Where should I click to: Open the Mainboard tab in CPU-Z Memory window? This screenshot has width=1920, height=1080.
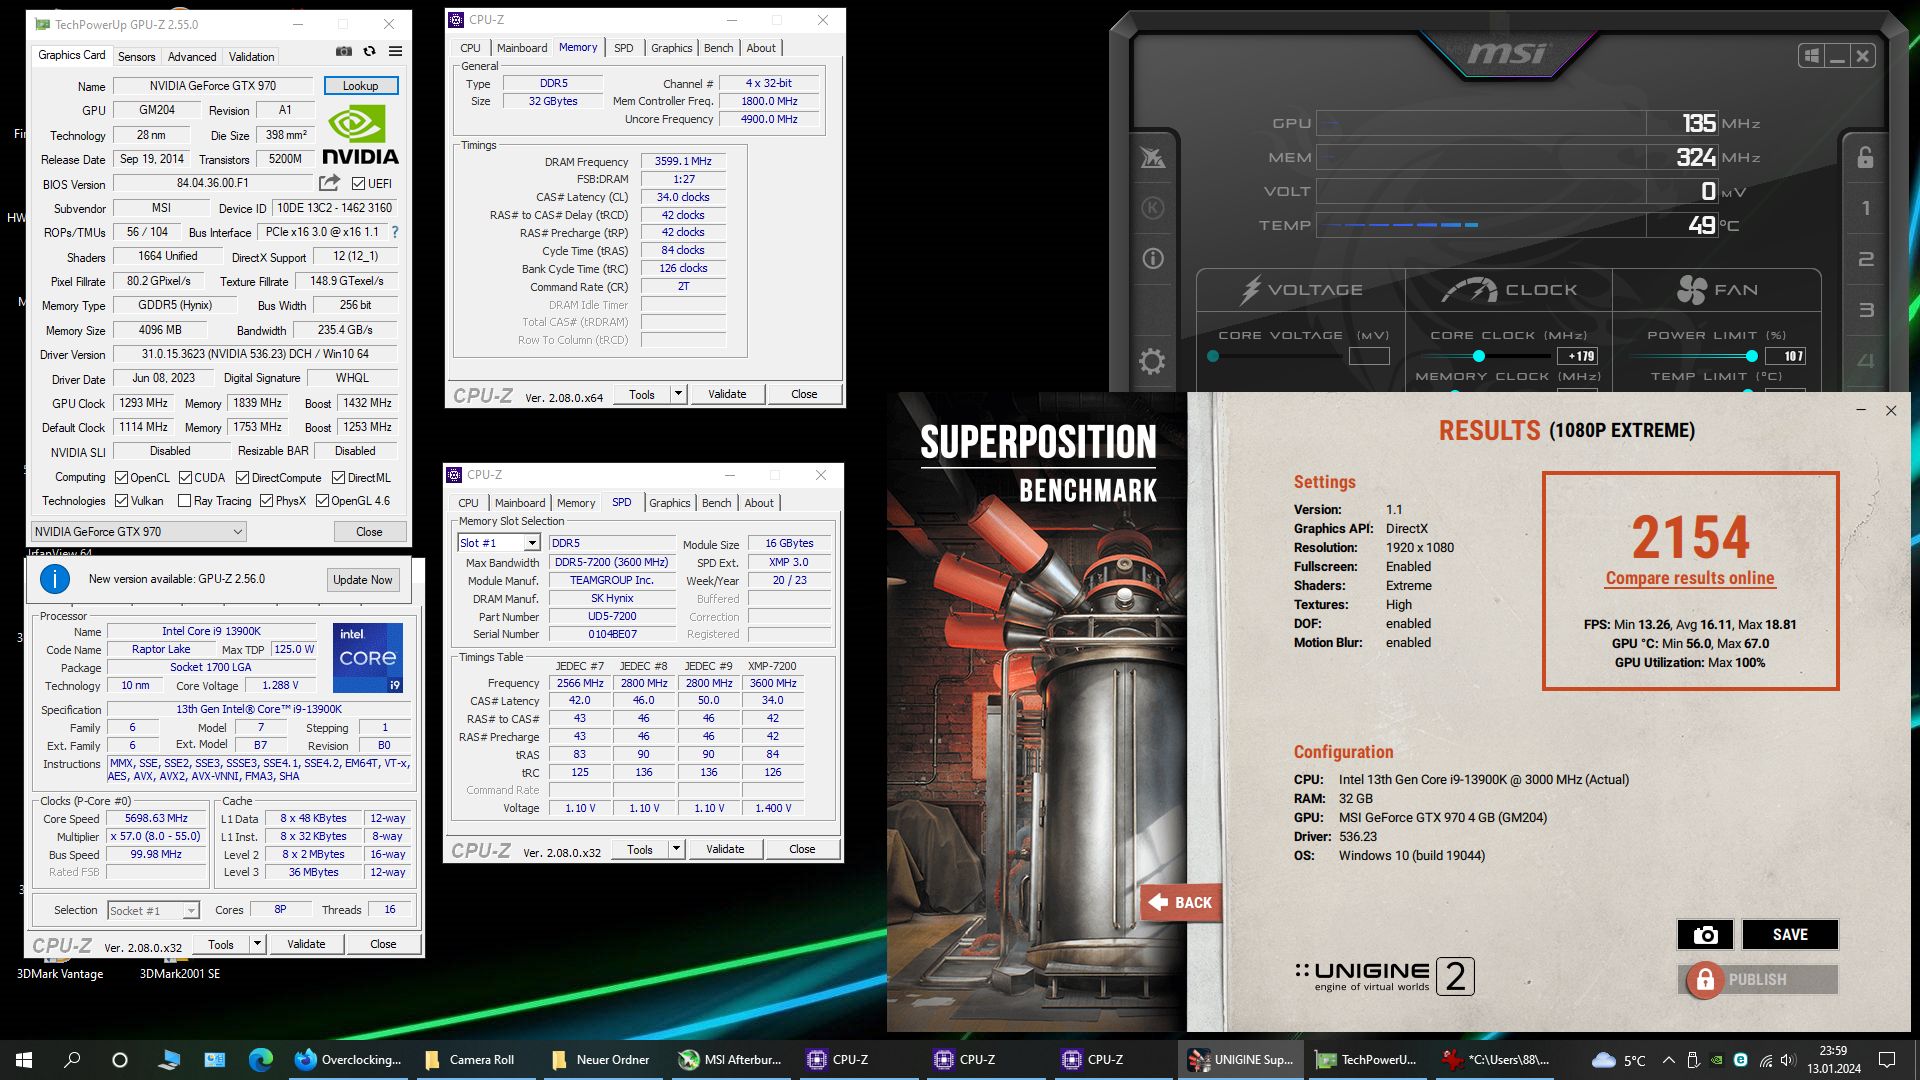coord(522,48)
